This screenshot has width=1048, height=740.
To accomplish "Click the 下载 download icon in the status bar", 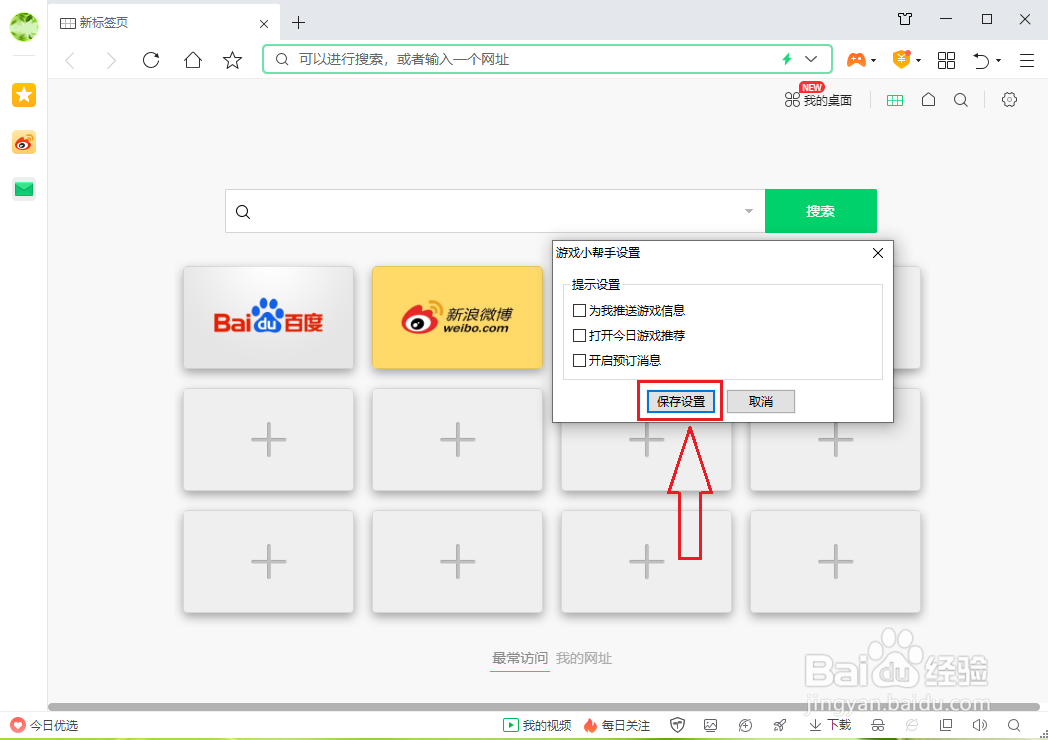I will coord(829,725).
